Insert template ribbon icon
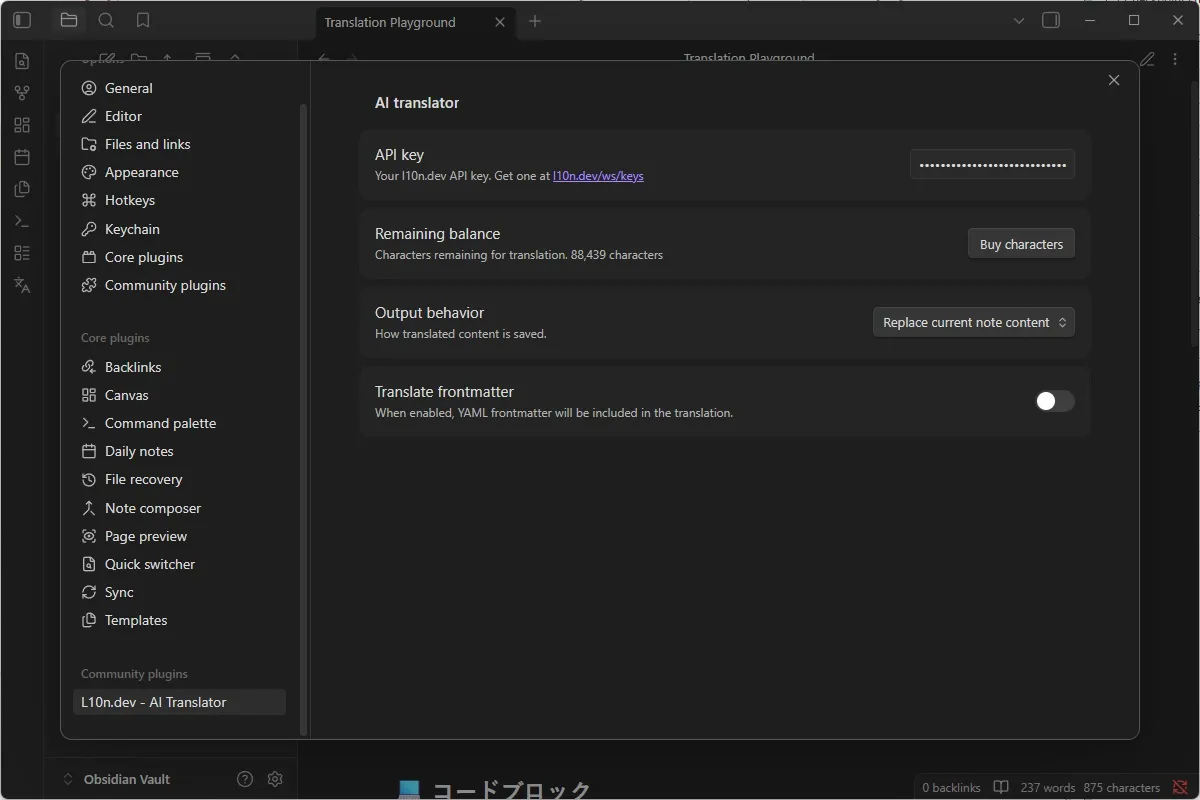This screenshot has height=800, width=1200. pos(22,189)
